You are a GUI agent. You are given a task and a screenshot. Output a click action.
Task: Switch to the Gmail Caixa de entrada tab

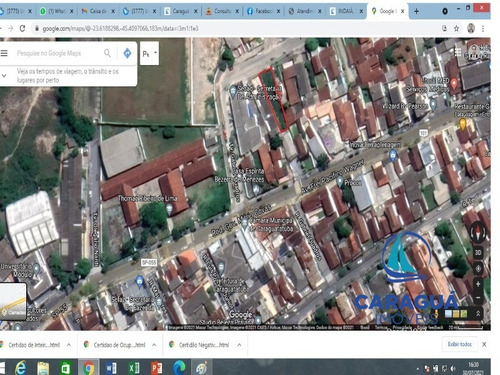tap(98, 11)
